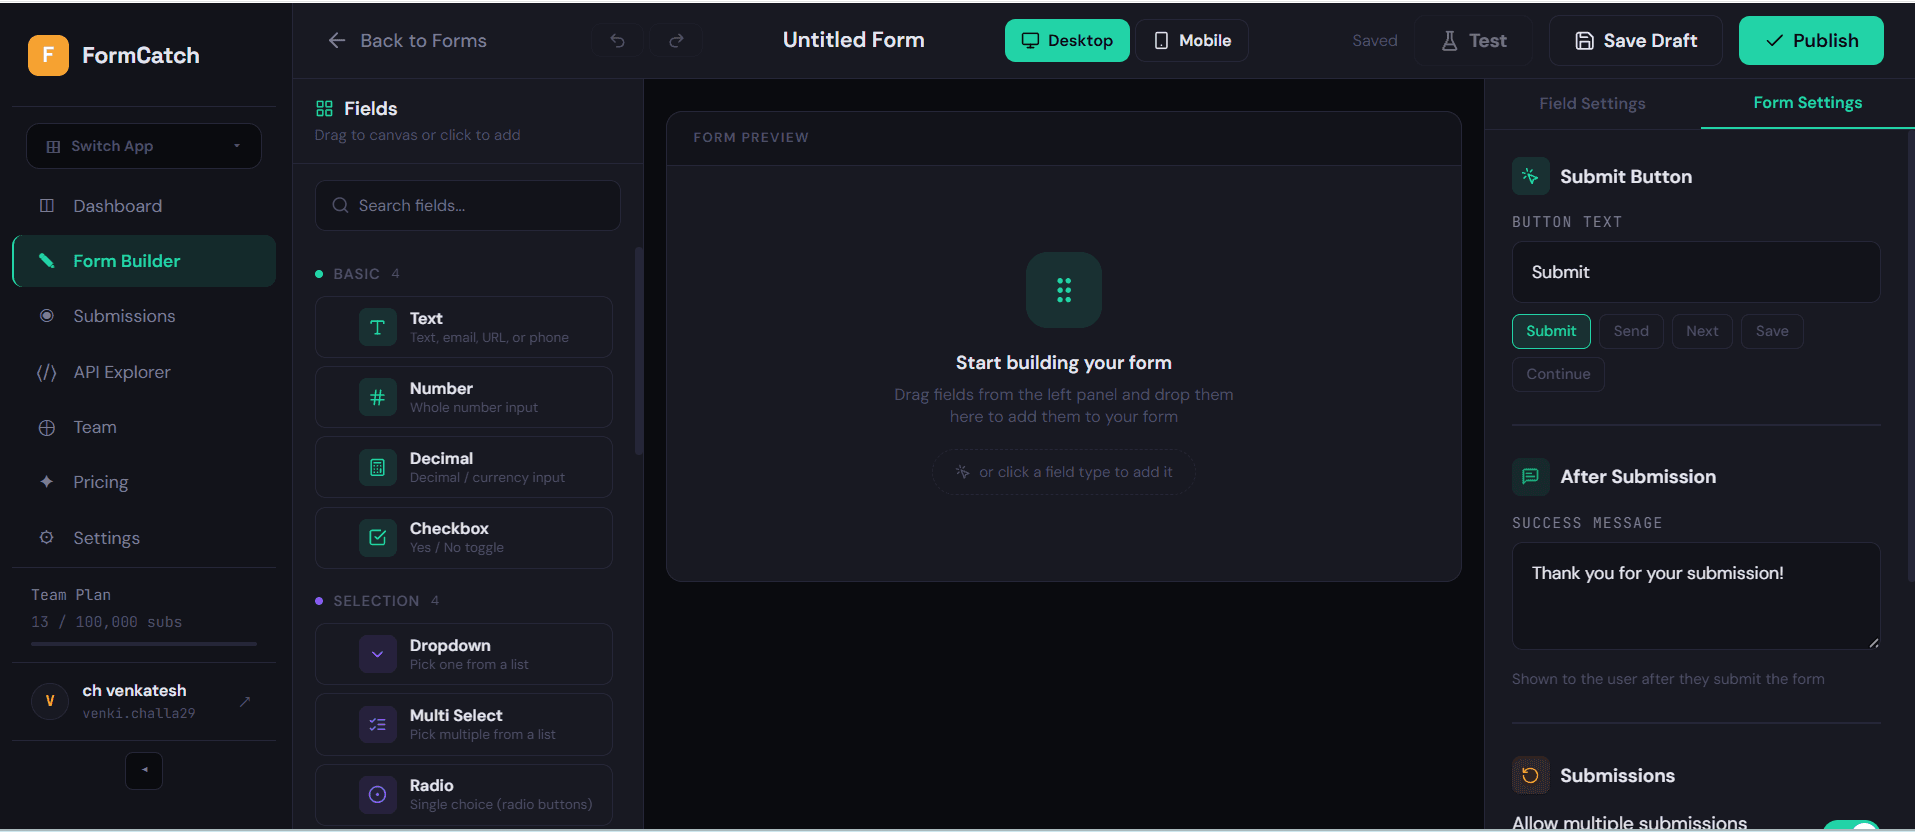The height and width of the screenshot is (832, 1915).
Task: Open Settings in the sidebar
Action: coord(144,538)
